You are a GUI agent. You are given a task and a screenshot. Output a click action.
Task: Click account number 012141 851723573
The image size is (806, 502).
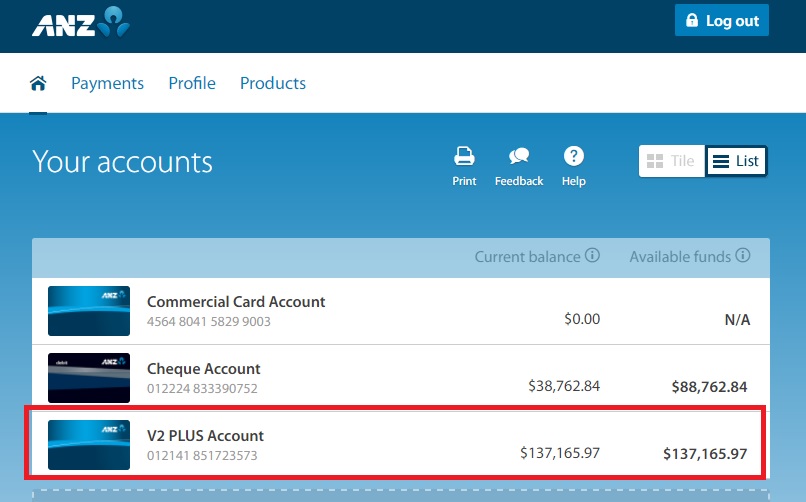(x=202, y=456)
